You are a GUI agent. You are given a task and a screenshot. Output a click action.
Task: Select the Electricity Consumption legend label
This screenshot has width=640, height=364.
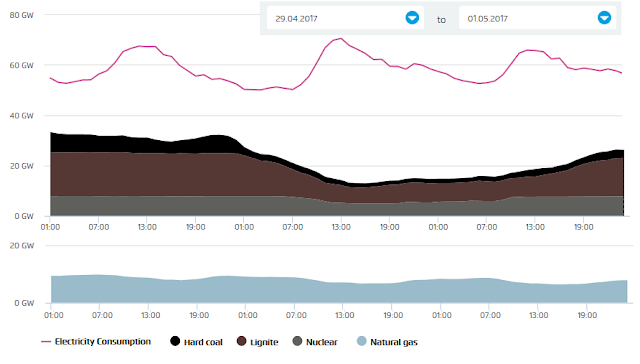pyautogui.click(x=103, y=342)
